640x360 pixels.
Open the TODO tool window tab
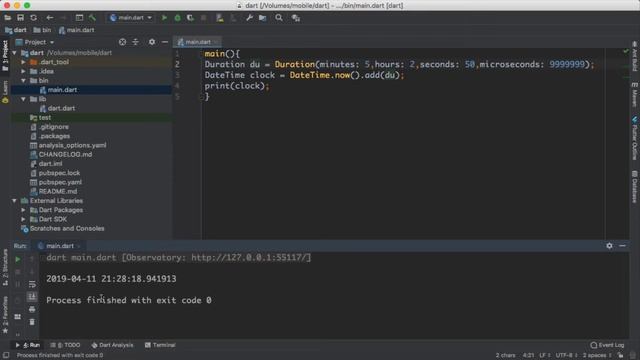pyautogui.click(x=65, y=345)
